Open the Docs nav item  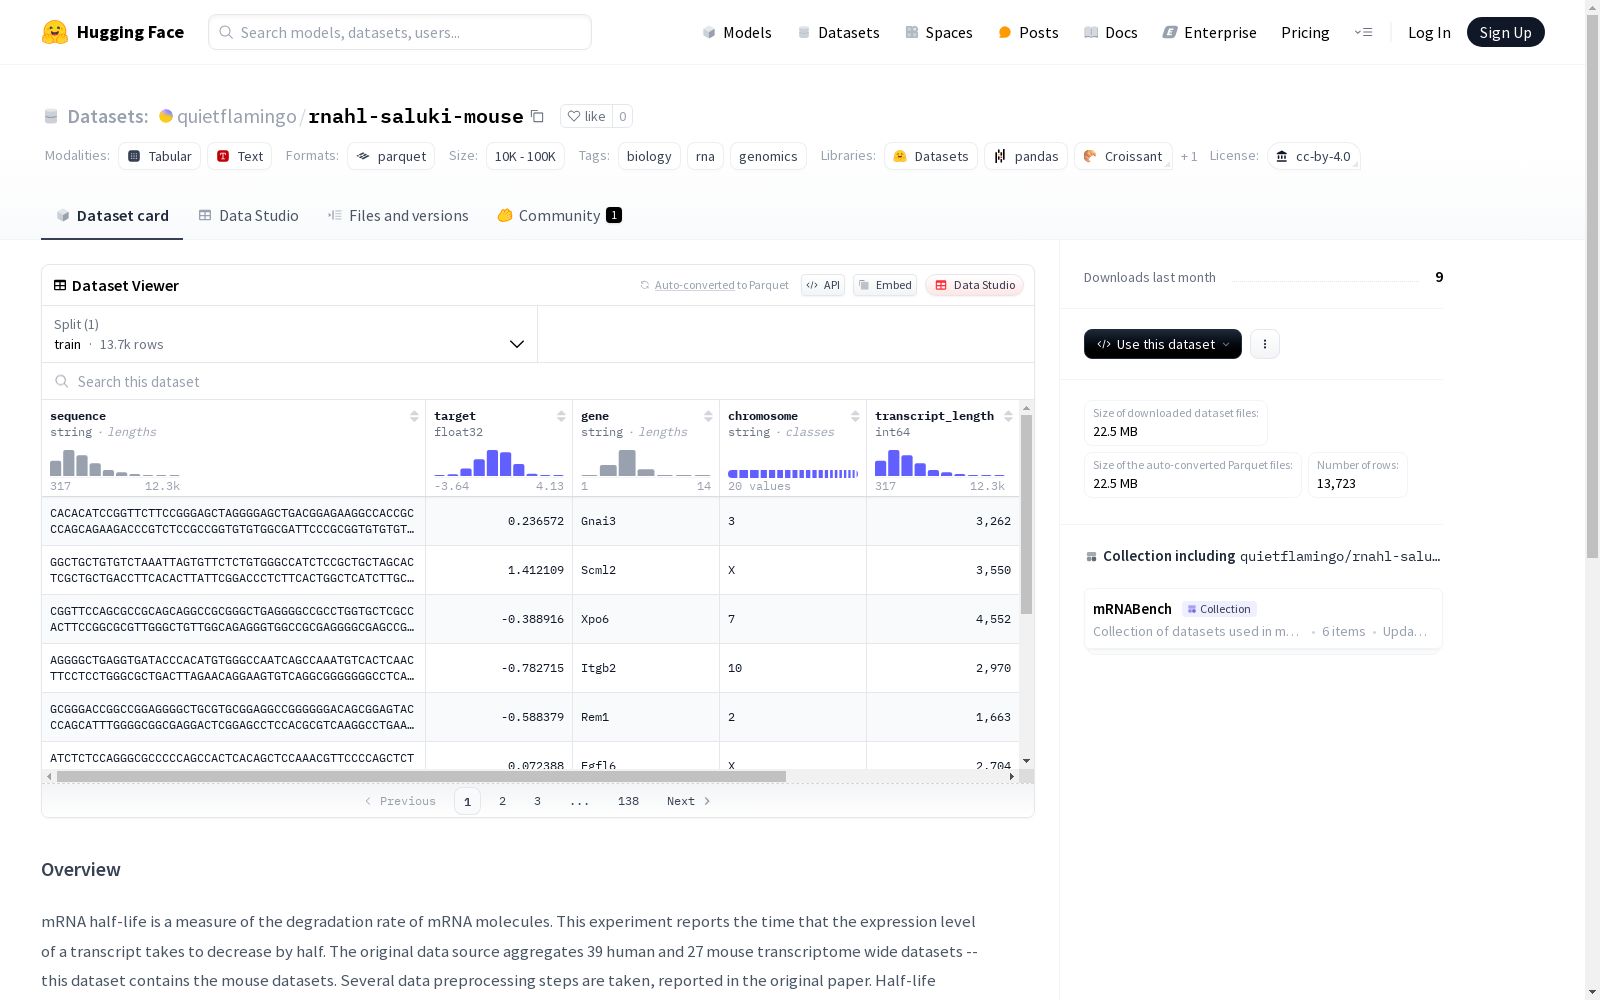1111,32
